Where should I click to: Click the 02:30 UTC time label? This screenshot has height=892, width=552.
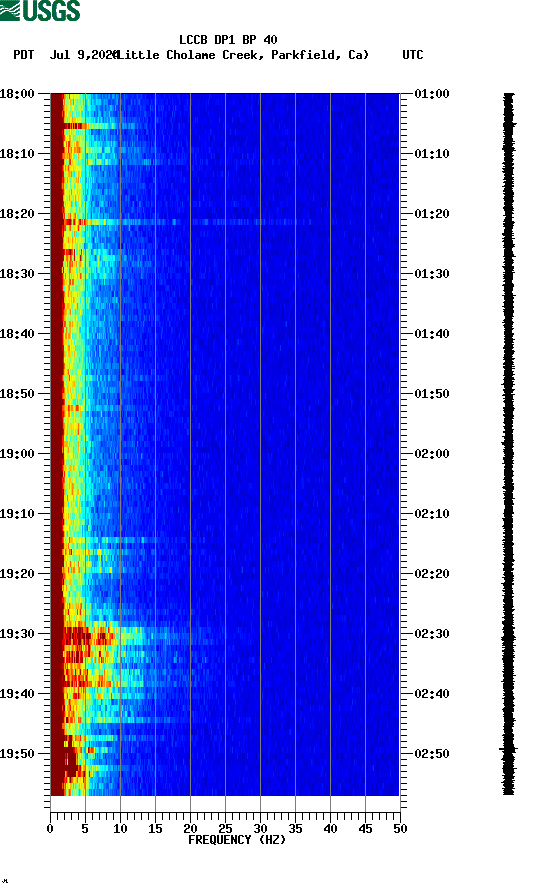tap(432, 634)
